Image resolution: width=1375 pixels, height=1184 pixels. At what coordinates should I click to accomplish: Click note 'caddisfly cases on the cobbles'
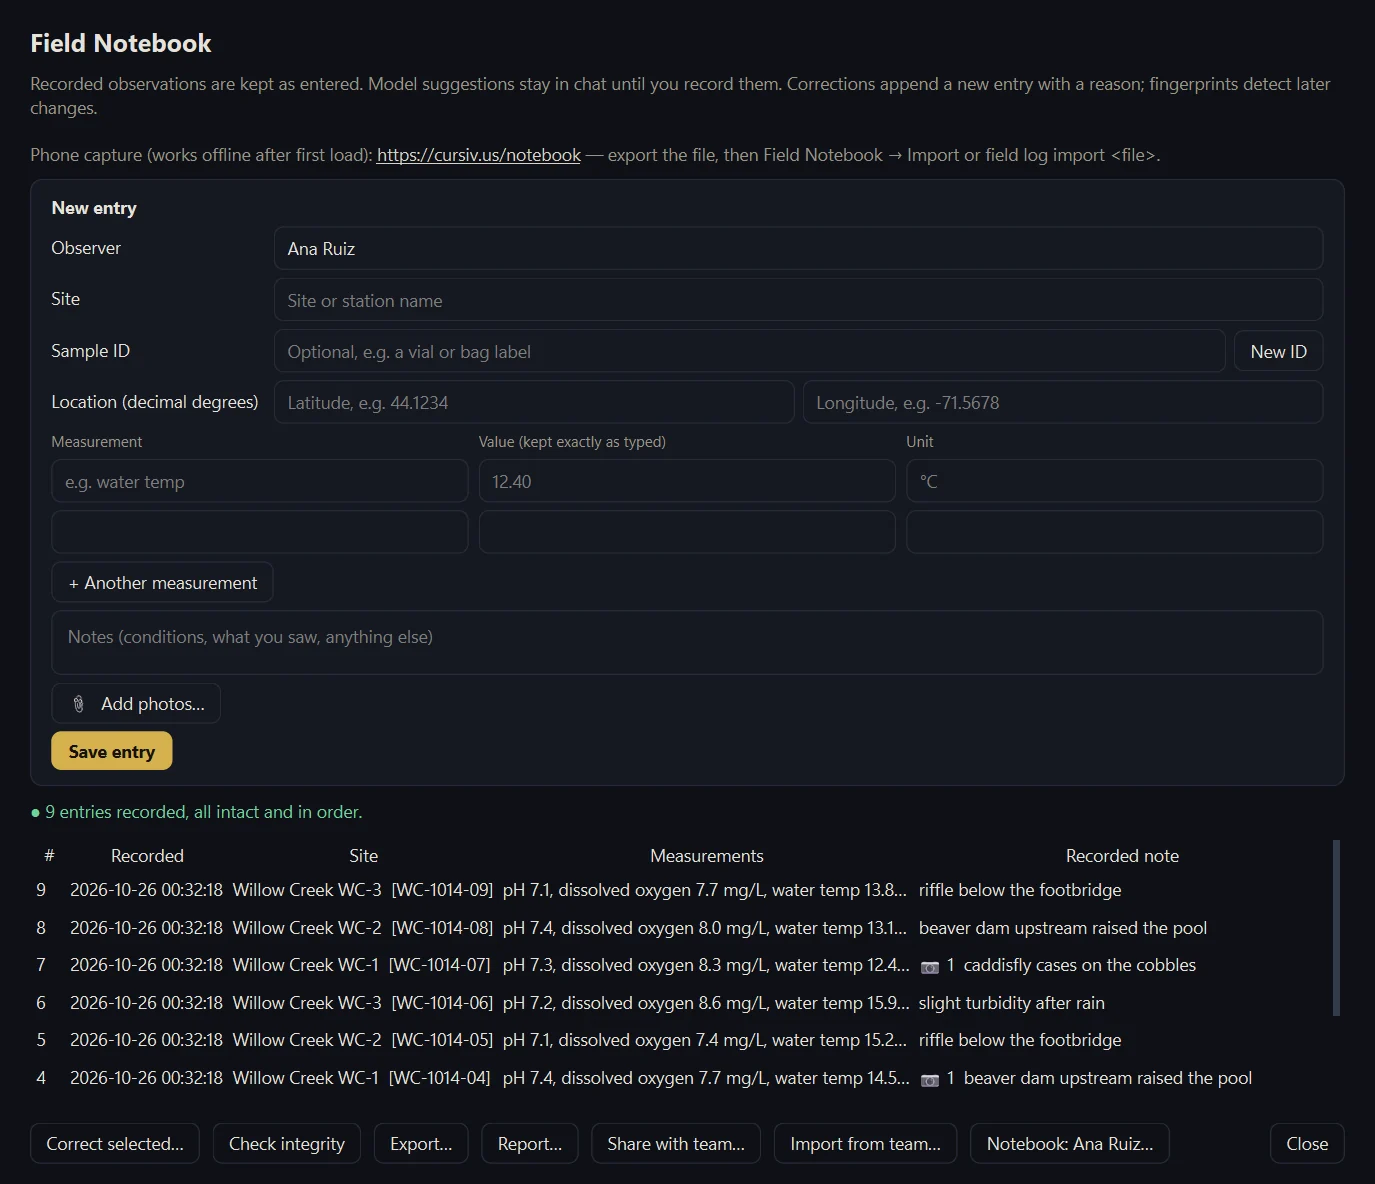pyautogui.click(x=1079, y=965)
